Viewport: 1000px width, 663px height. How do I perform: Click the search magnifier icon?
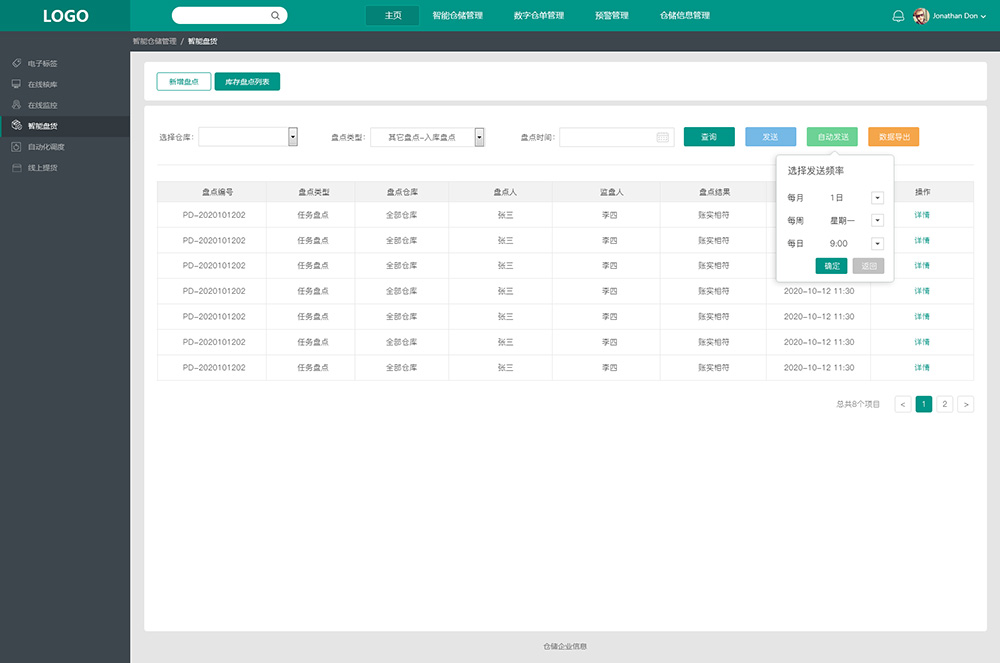click(275, 15)
